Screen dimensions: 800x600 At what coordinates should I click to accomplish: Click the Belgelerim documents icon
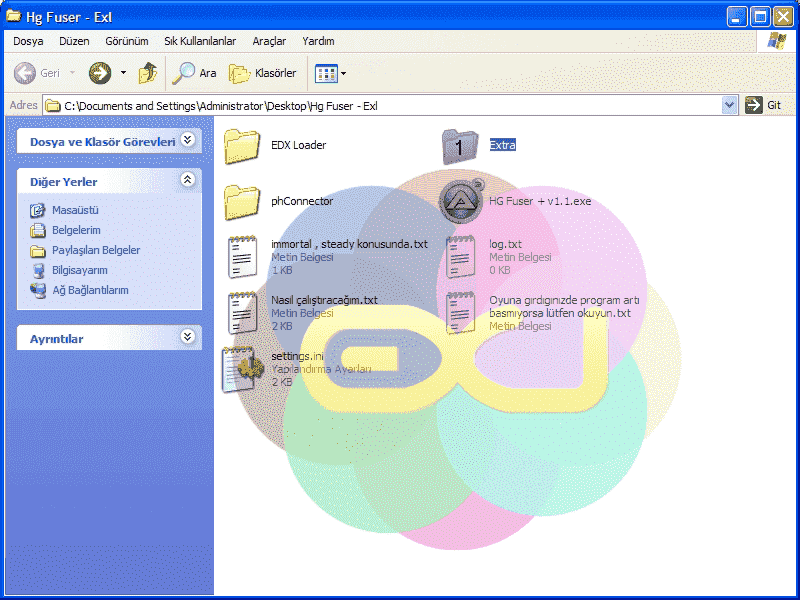[x=37, y=230]
